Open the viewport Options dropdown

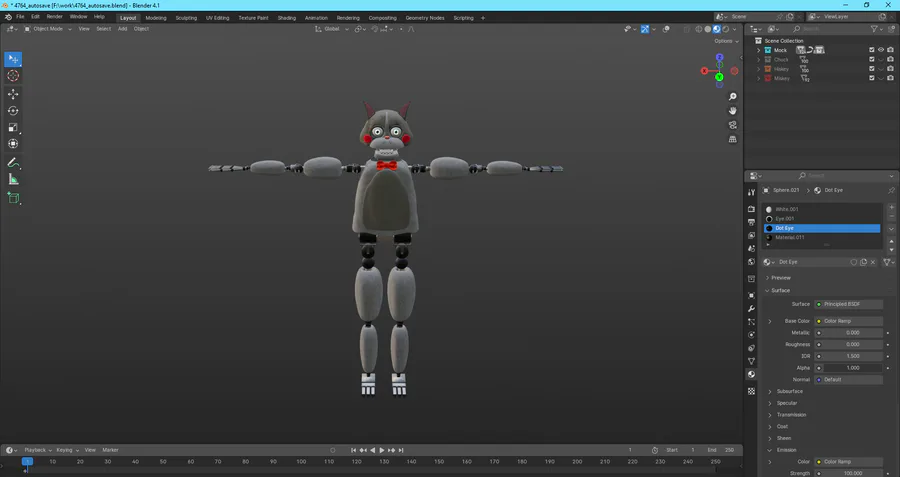pyautogui.click(x=726, y=41)
